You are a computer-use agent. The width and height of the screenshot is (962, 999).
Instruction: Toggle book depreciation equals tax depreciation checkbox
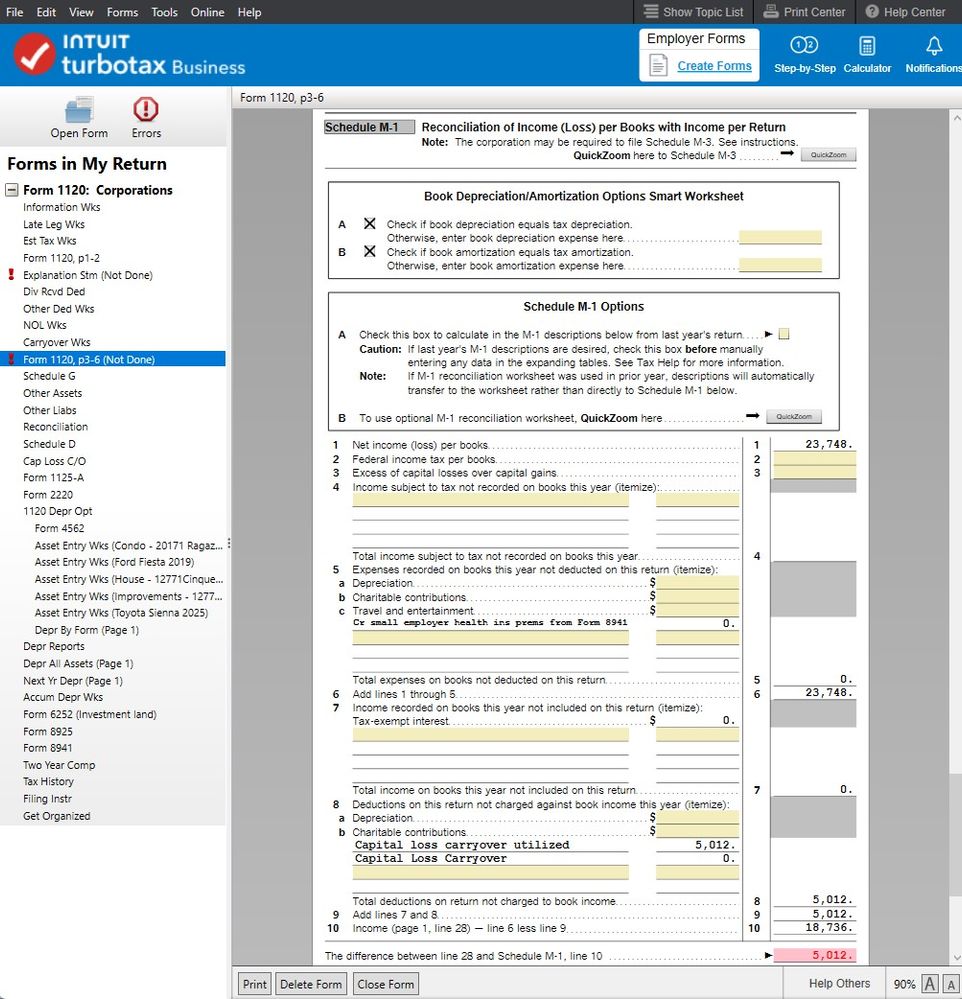tap(370, 224)
